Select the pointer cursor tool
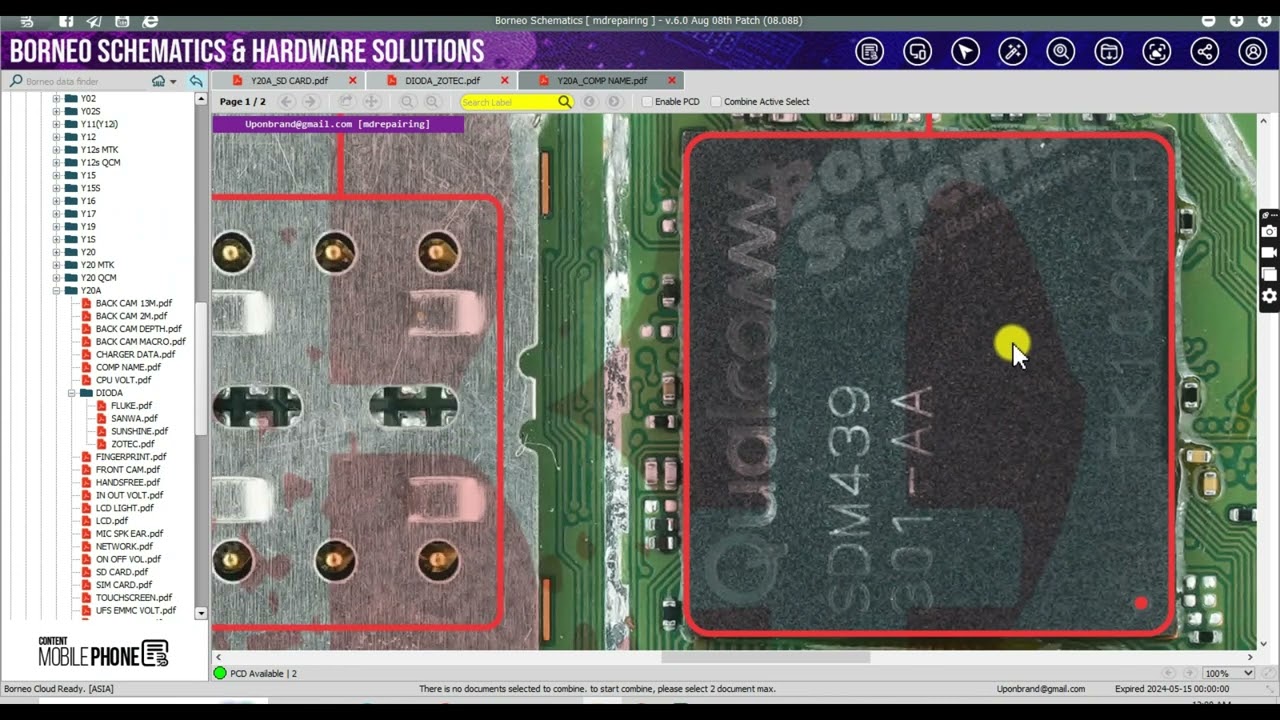The image size is (1280, 720). [x=965, y=52]
